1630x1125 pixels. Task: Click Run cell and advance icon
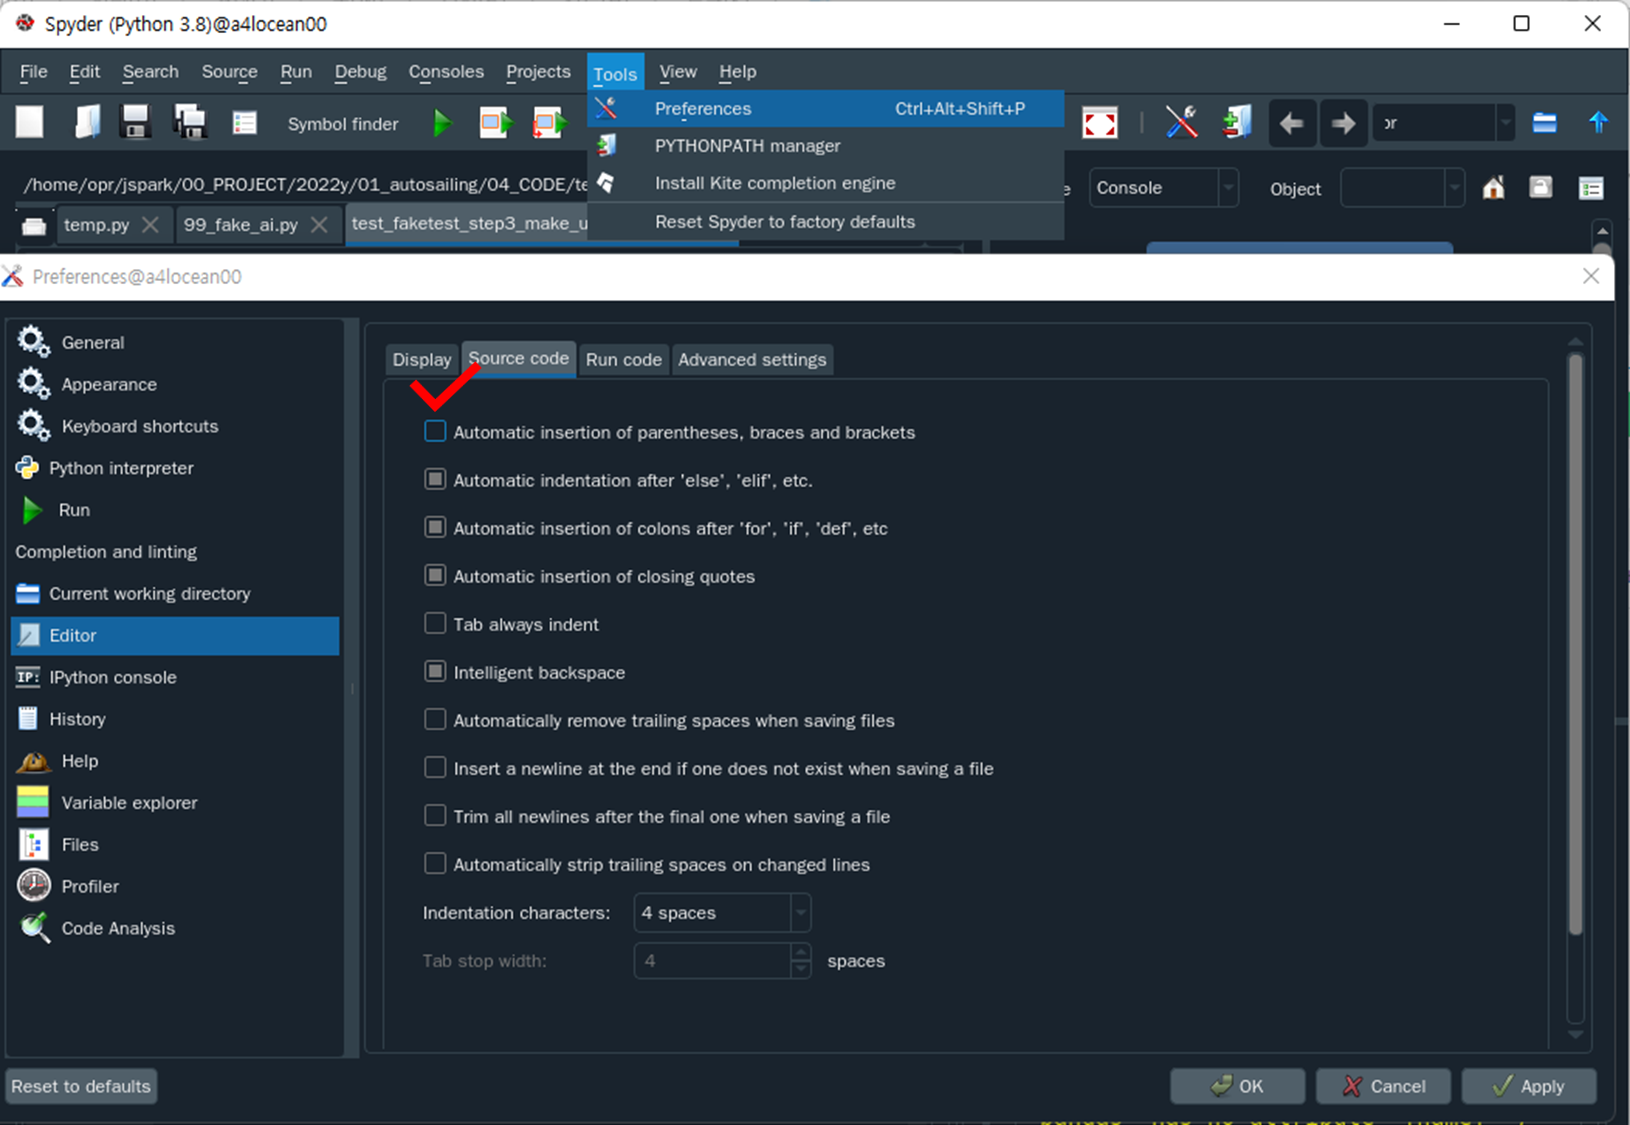[x=549, y=123]
